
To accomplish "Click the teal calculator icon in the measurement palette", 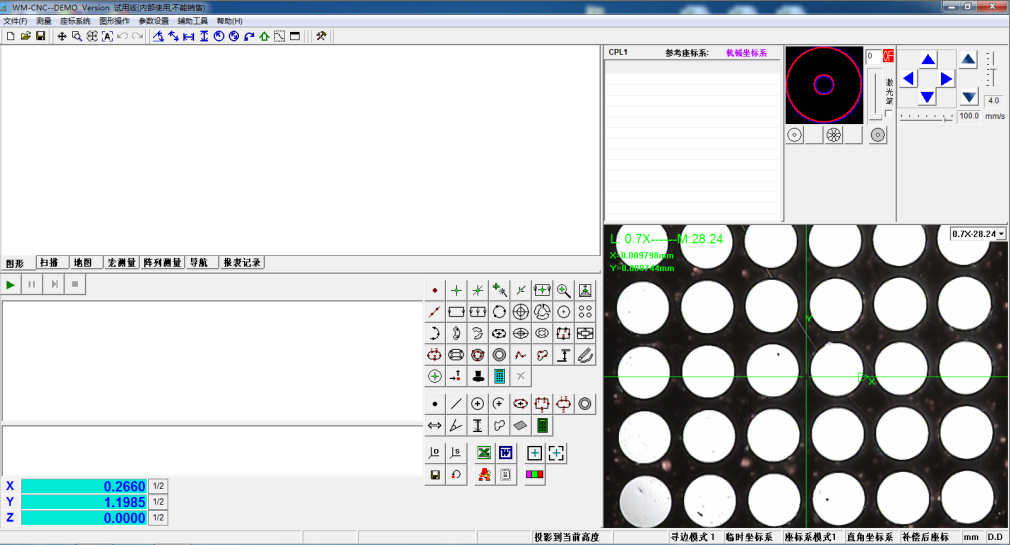I will [x=499, y=376].
